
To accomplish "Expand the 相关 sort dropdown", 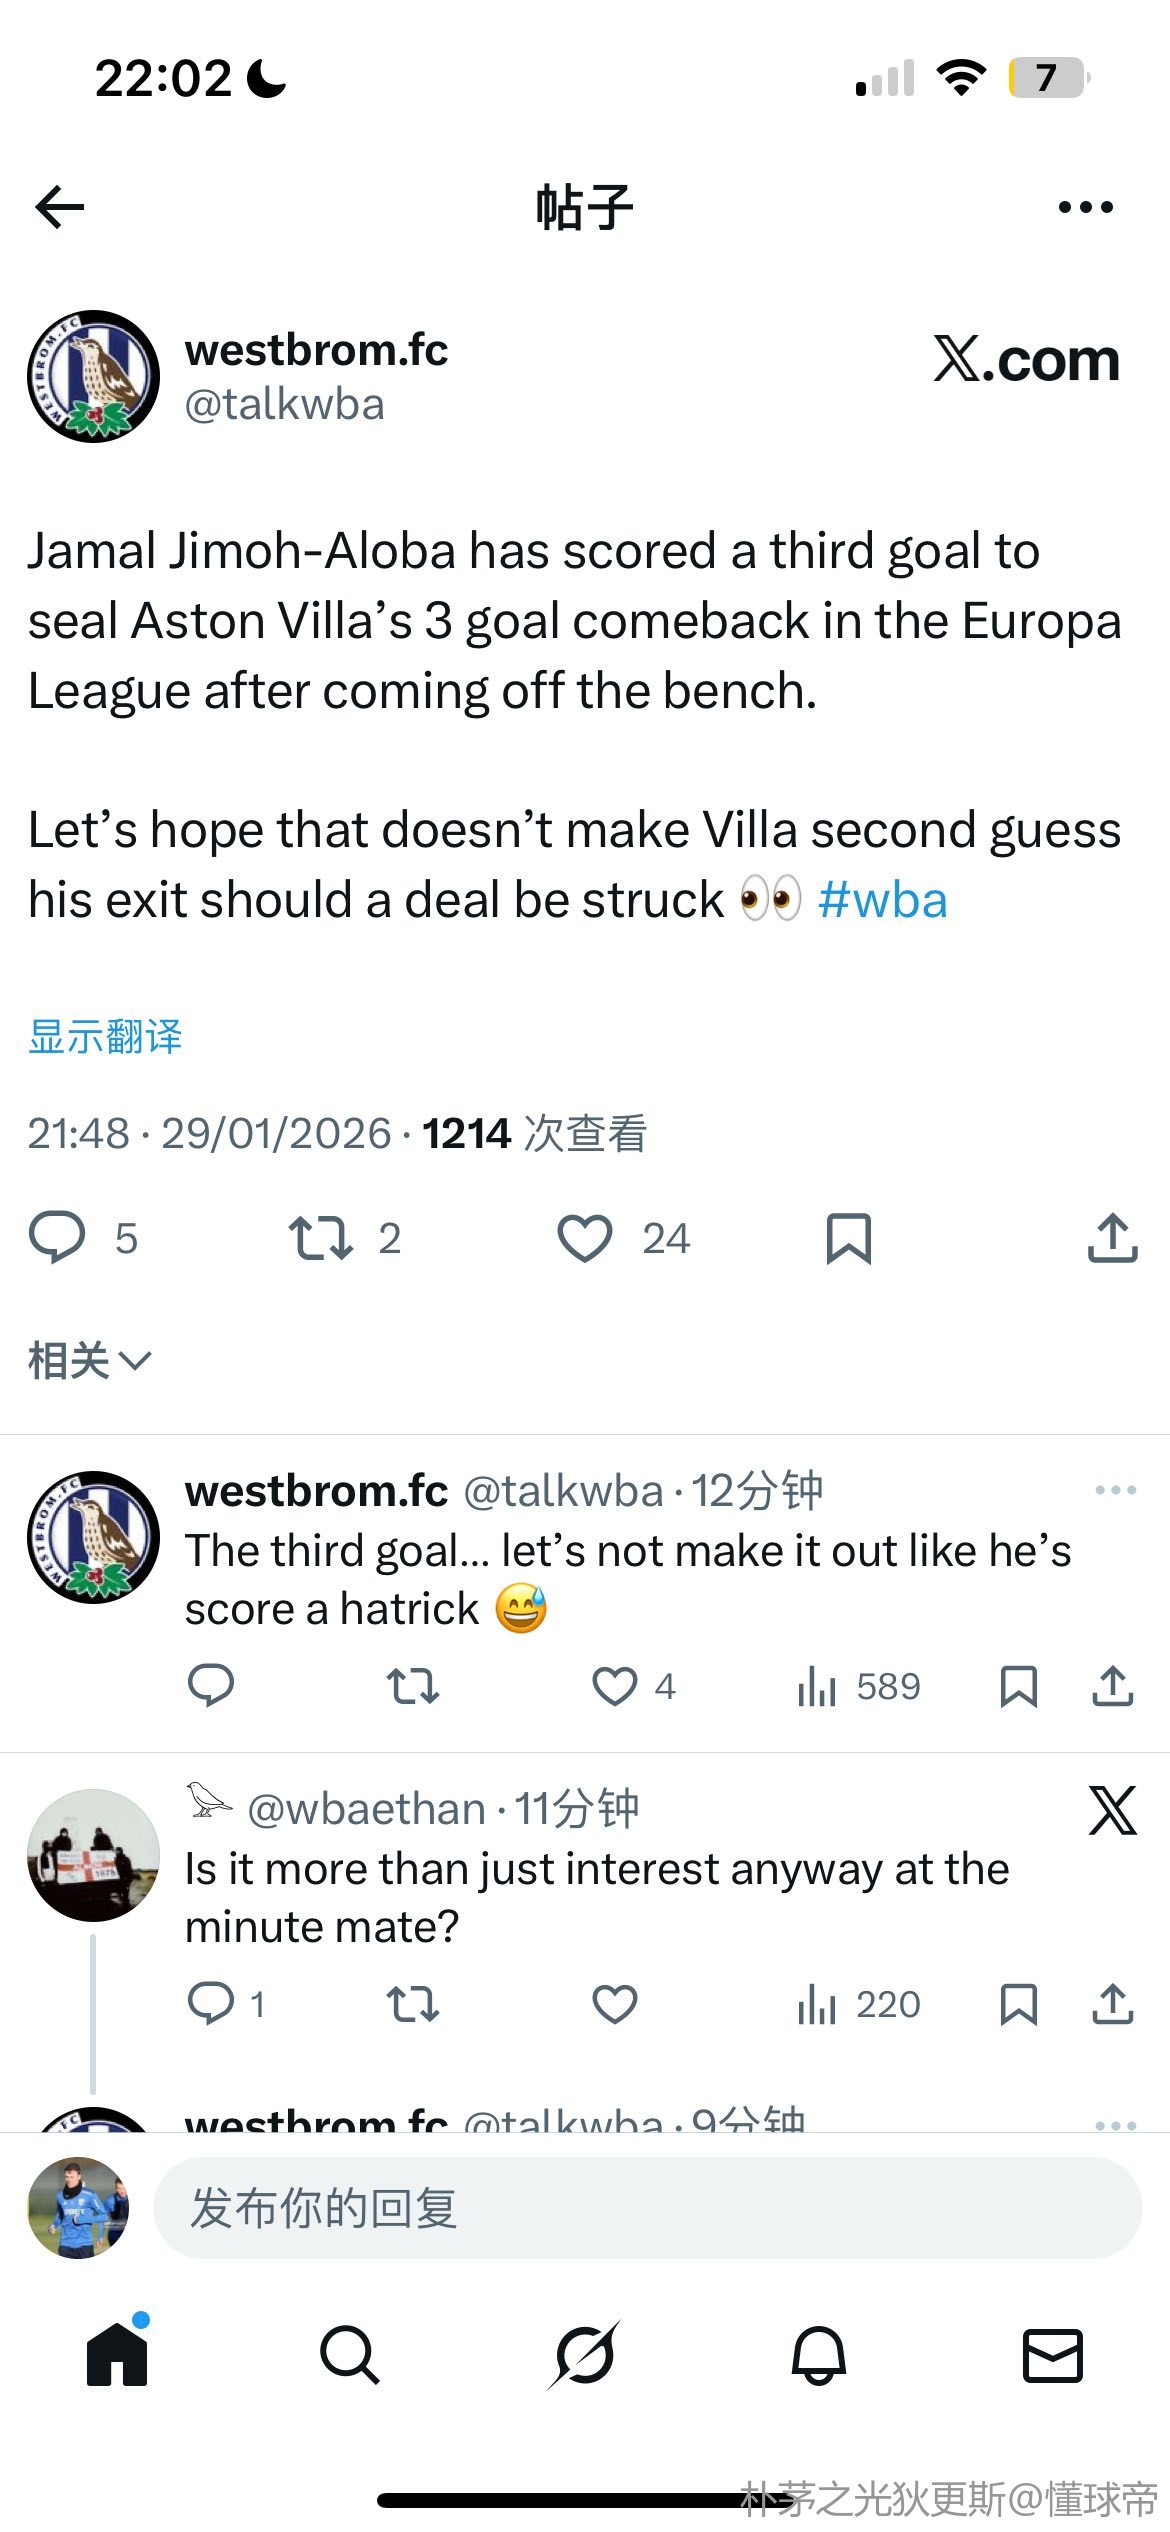I will 89,1361.
